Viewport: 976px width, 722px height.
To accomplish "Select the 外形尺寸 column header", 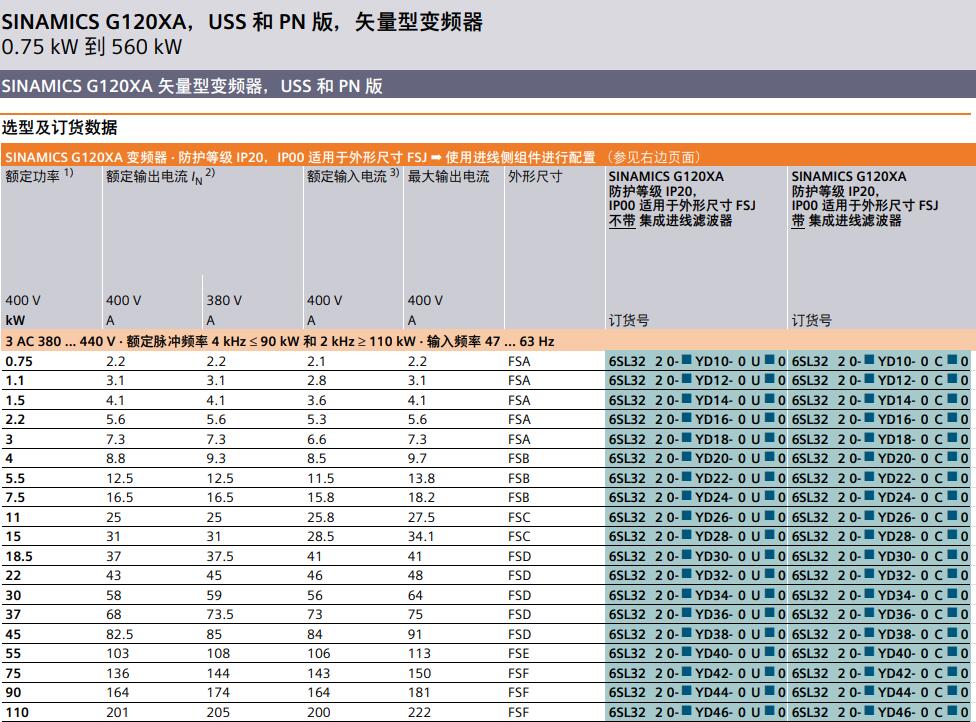I will coord(535,176).
